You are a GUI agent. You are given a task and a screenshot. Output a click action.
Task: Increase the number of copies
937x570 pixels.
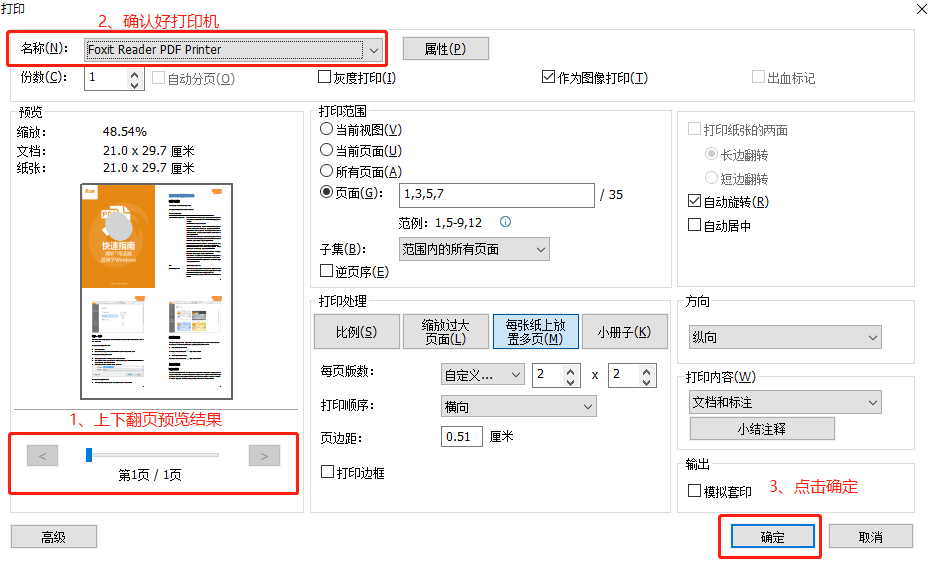(x=134, y=73)
